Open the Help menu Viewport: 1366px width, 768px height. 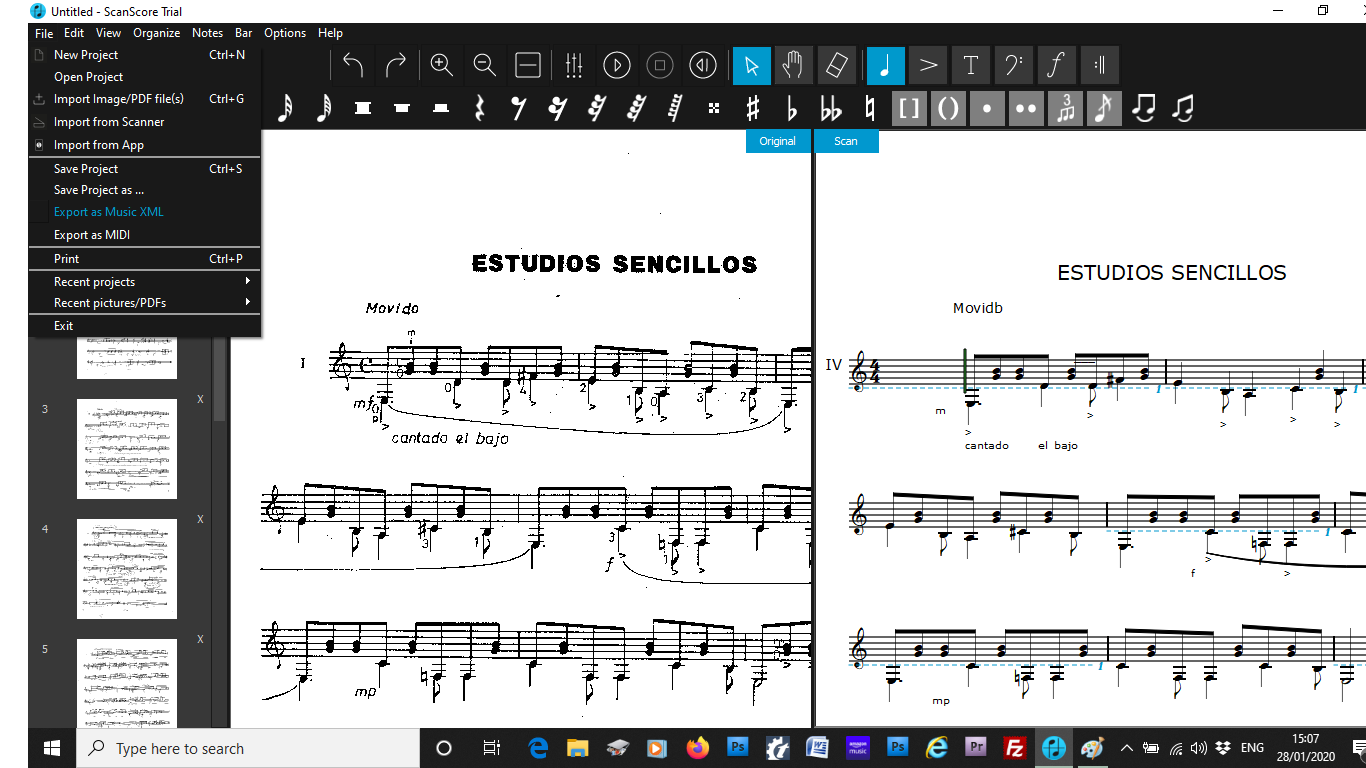pyautogui.click(x=330, y=33)
